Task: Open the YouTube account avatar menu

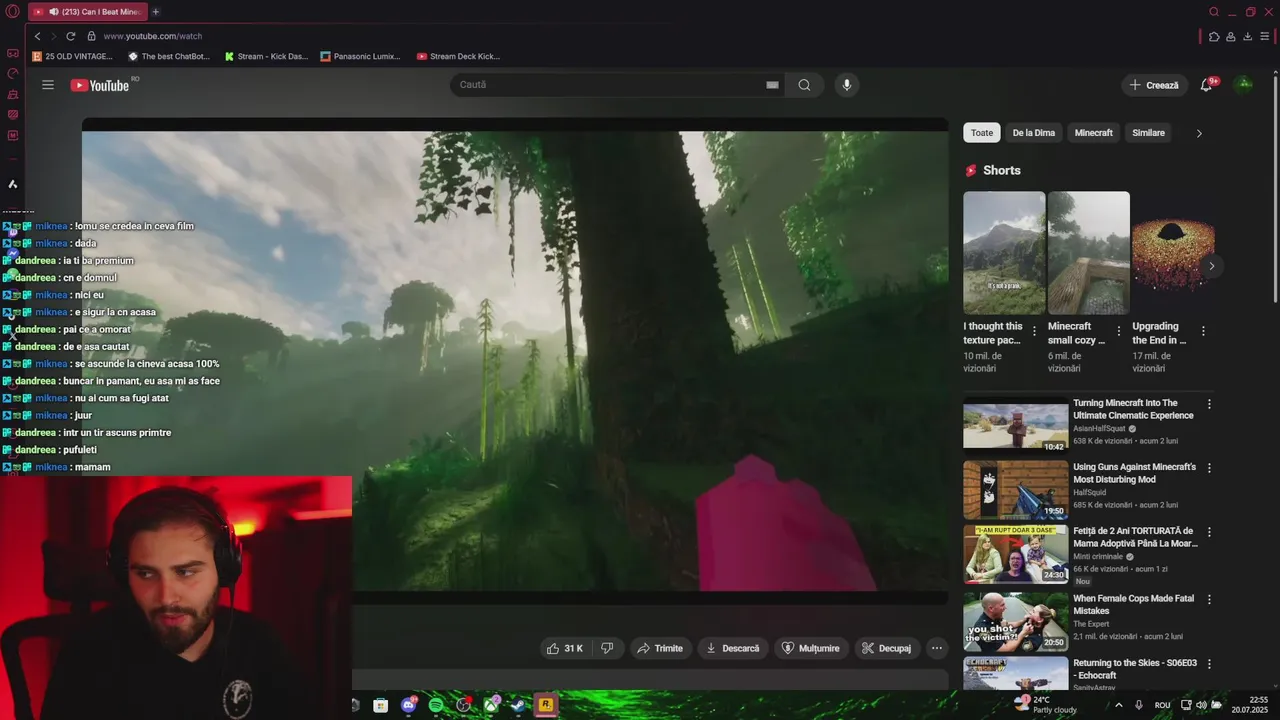Action: click(x=1245, y=85)
